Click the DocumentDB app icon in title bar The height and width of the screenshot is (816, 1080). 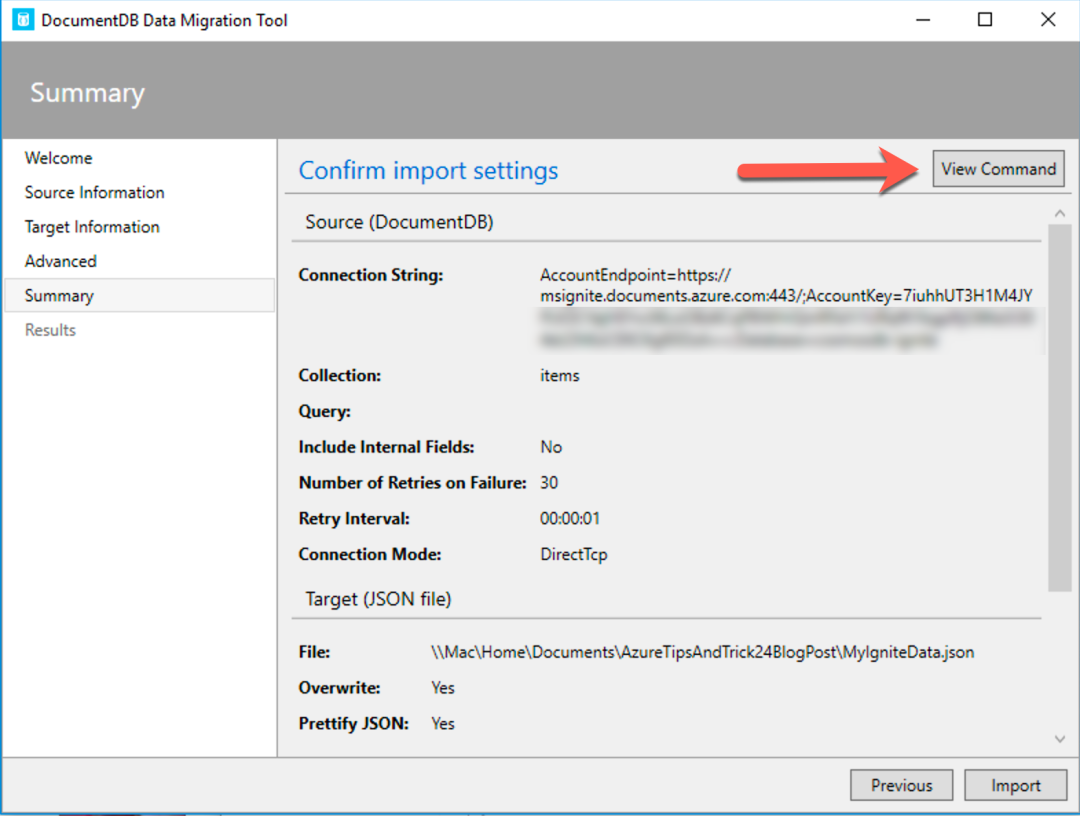coord(23,20)
